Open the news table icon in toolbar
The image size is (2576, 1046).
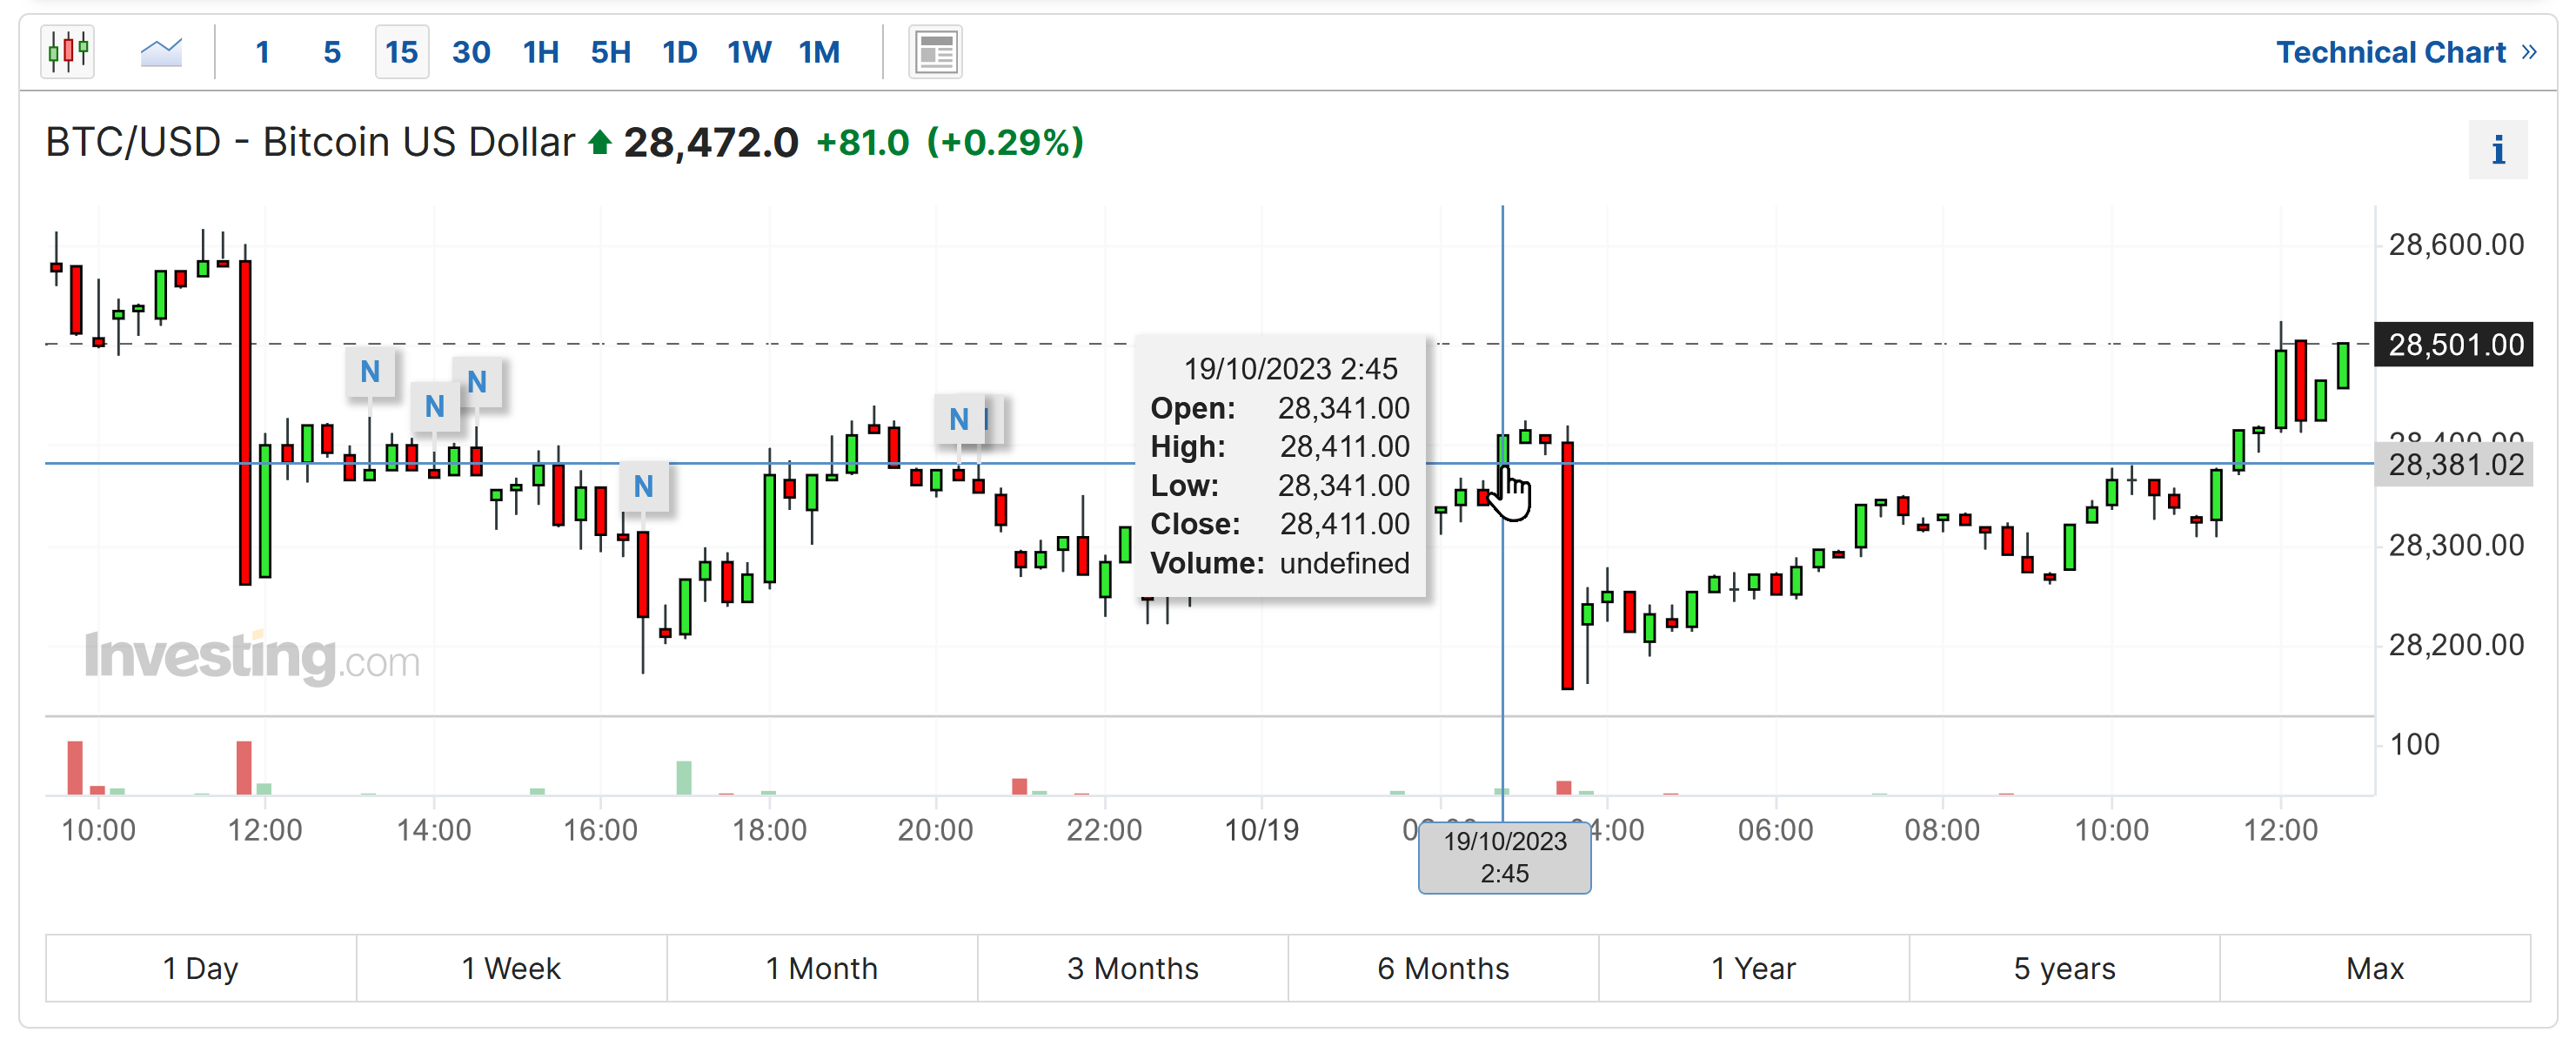point(935,51)
